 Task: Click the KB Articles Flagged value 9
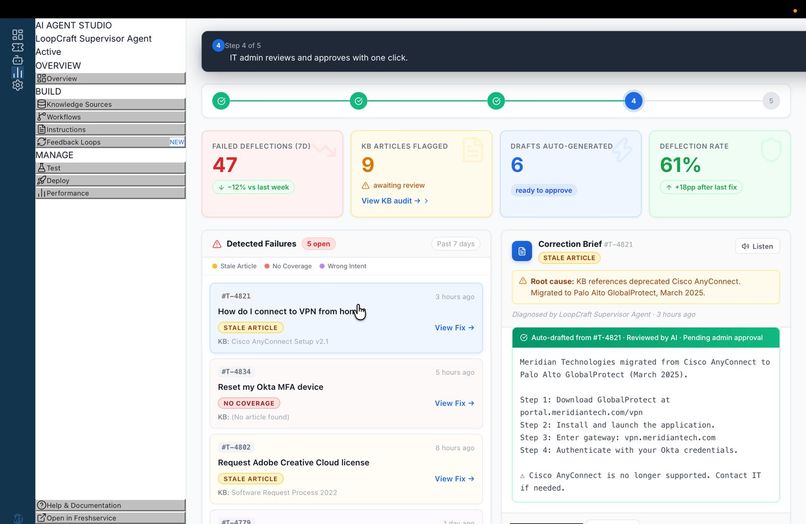coord(368,165)
